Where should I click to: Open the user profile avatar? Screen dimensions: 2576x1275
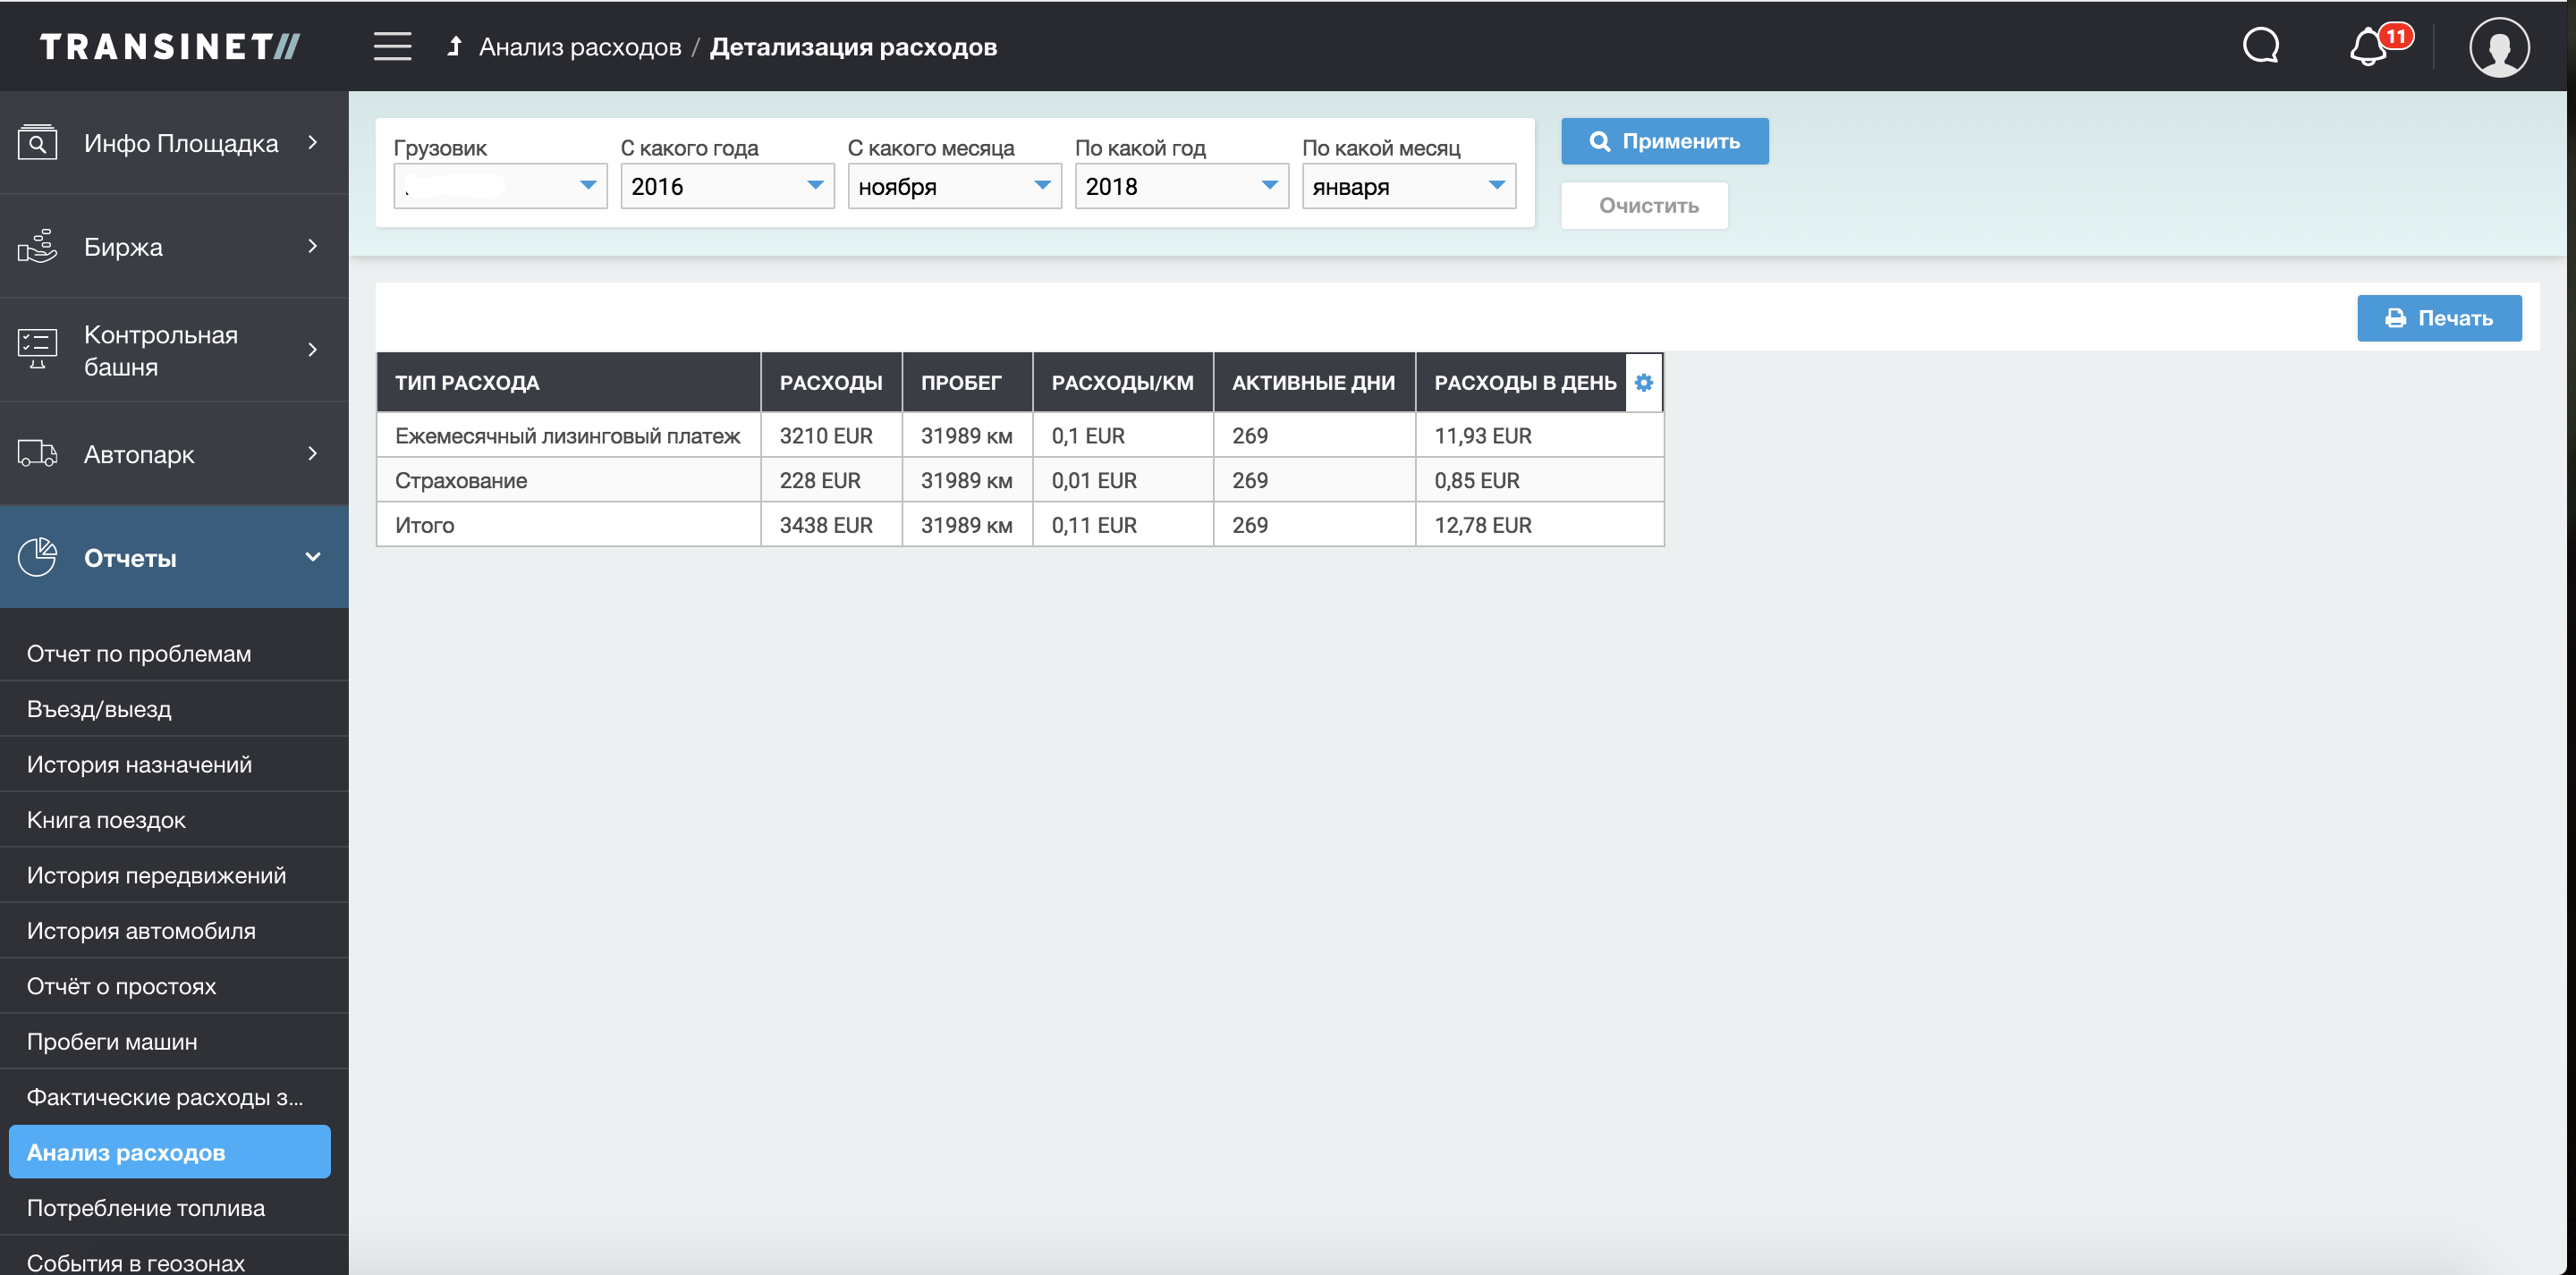[2498, 47]
